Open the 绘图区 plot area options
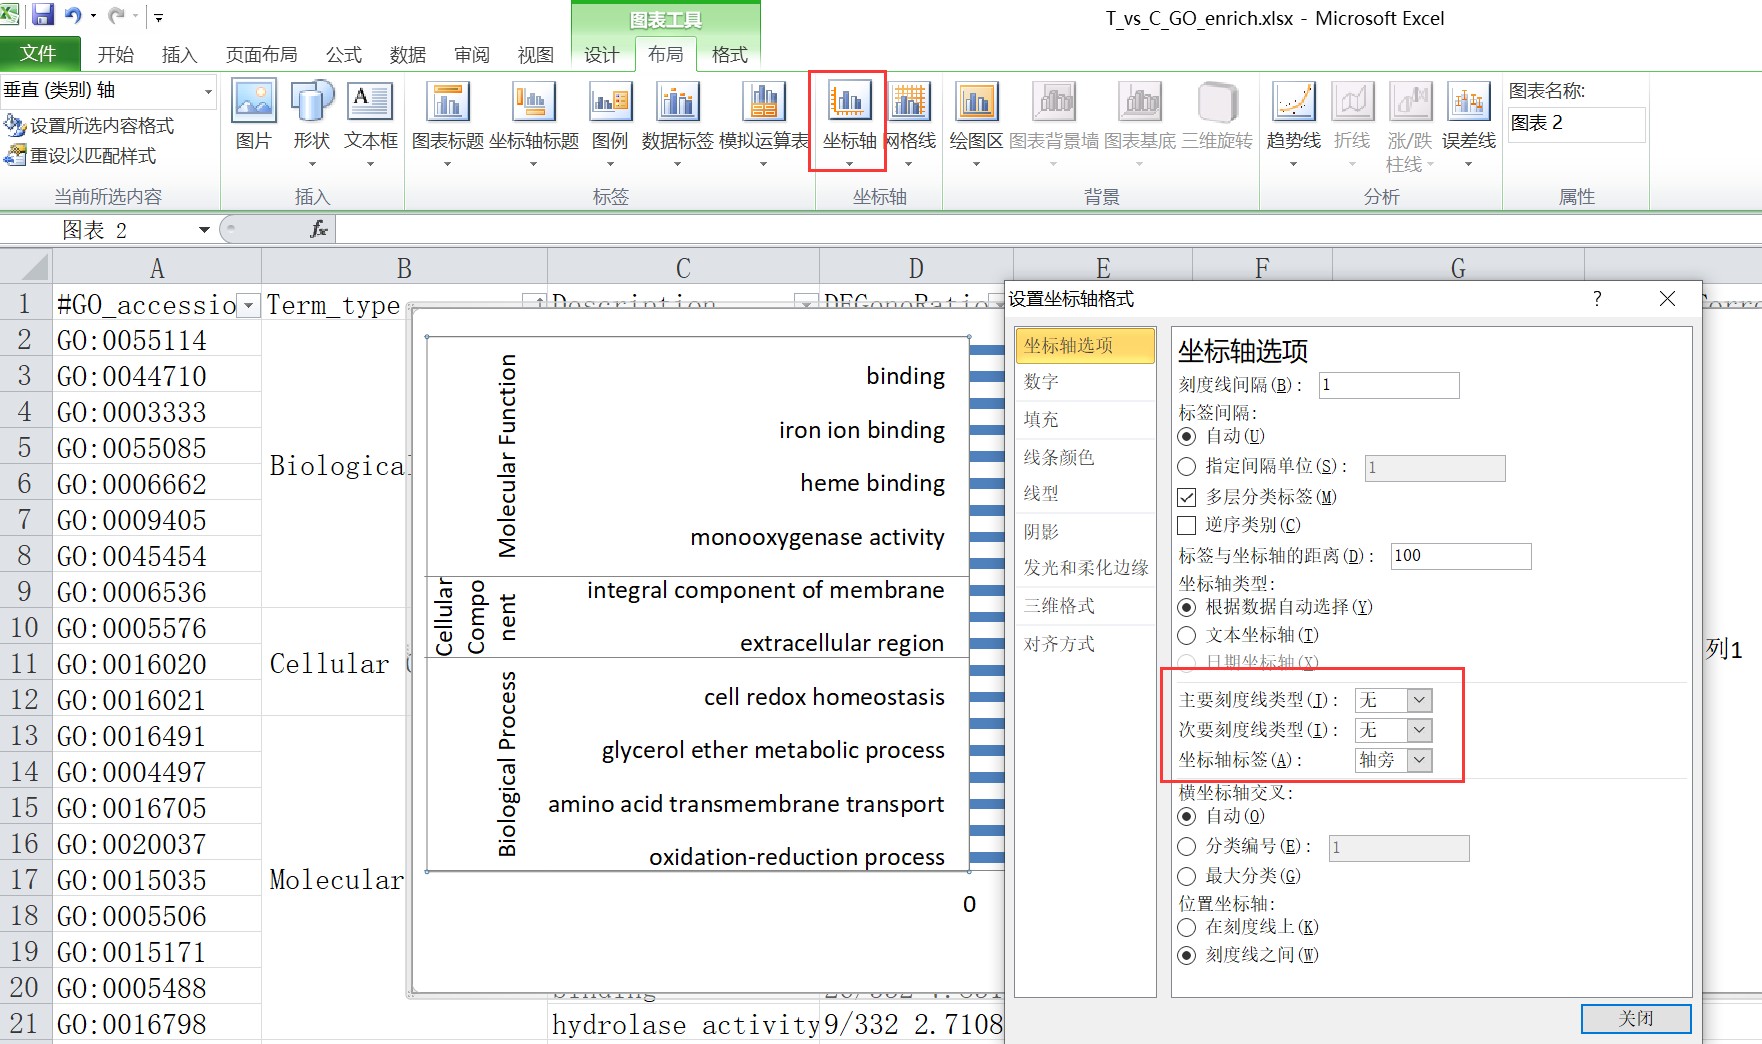Image resolution: width=1762 pixels, height=1044 pixels. 976,122
